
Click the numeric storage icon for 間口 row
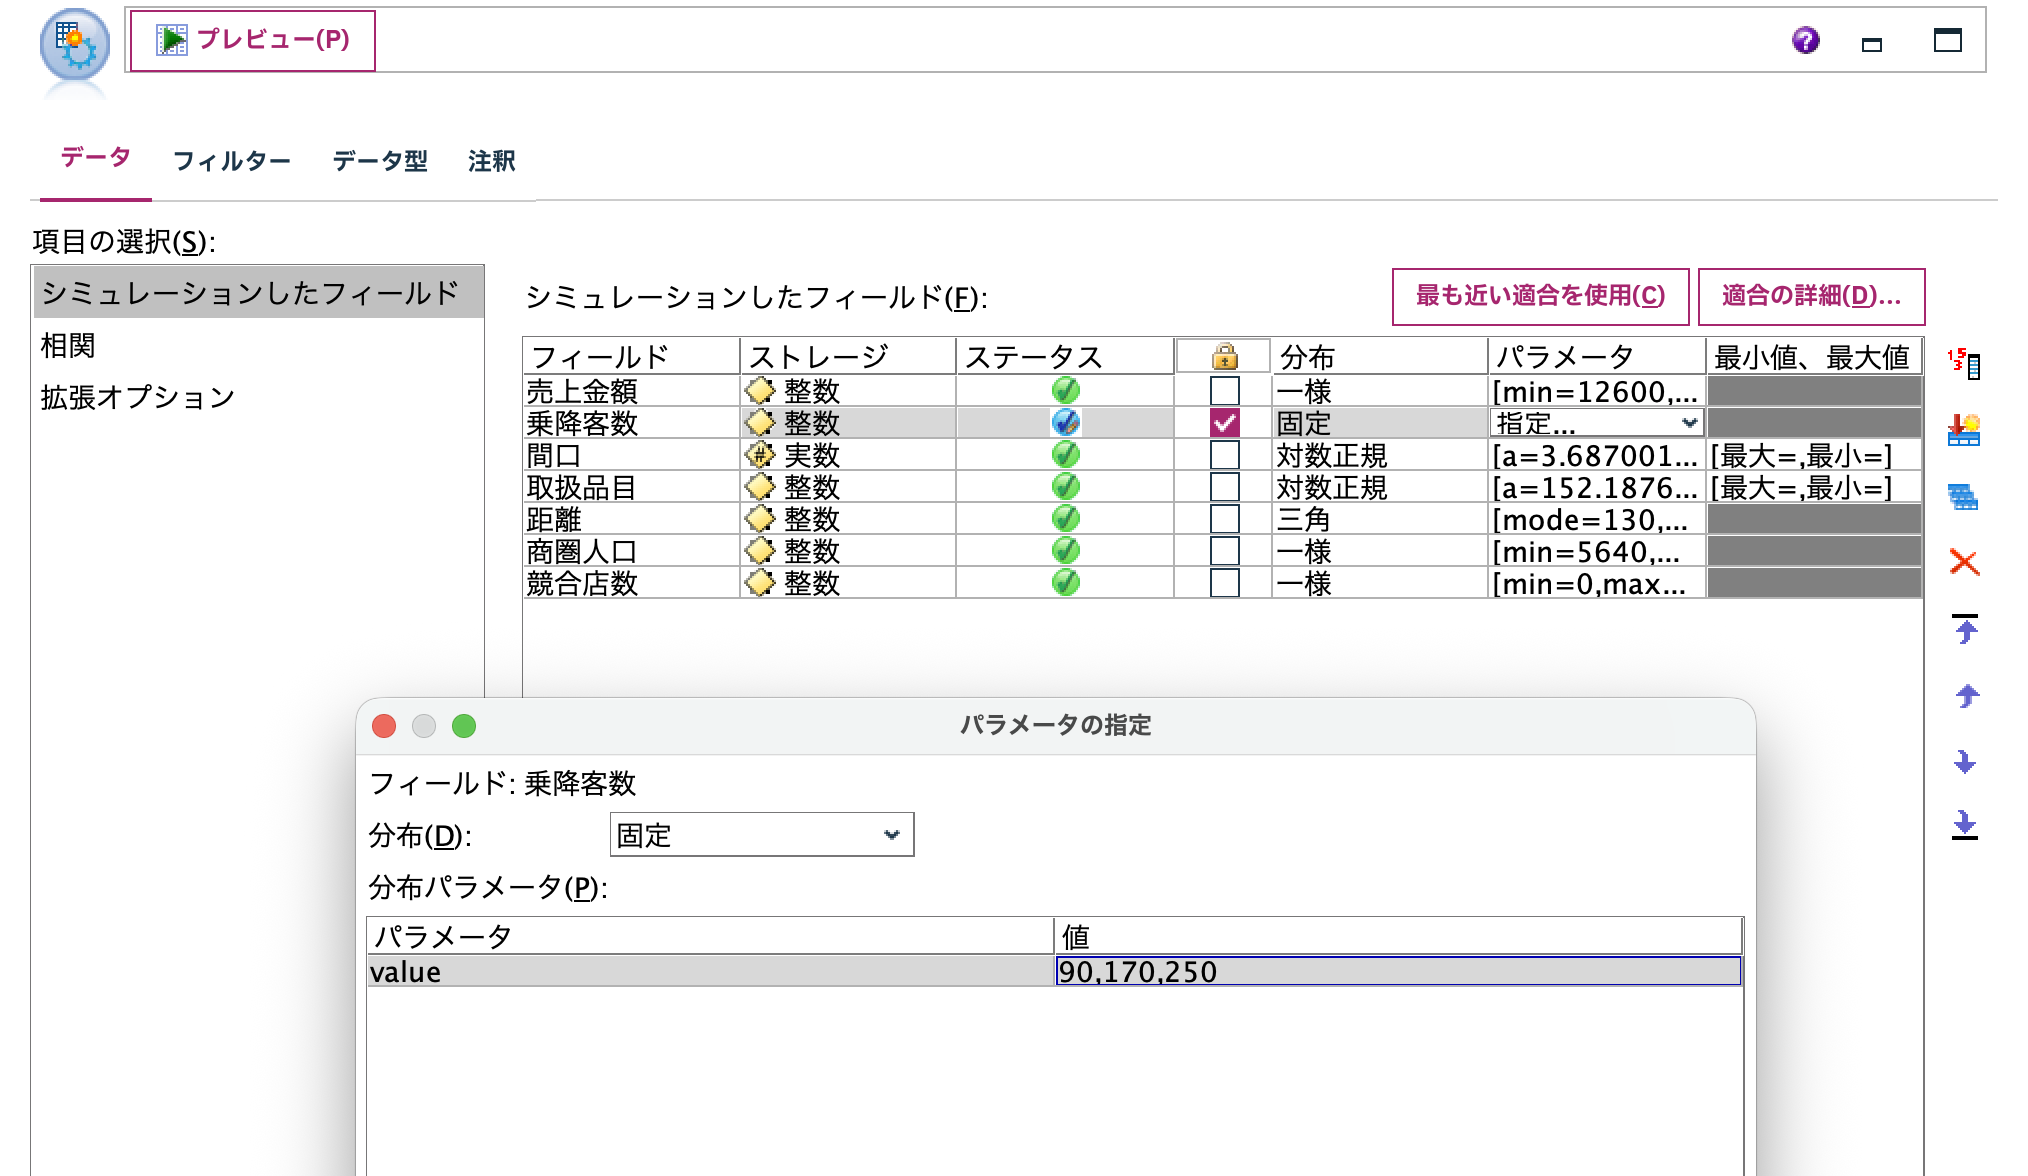[x=758, y=455]
